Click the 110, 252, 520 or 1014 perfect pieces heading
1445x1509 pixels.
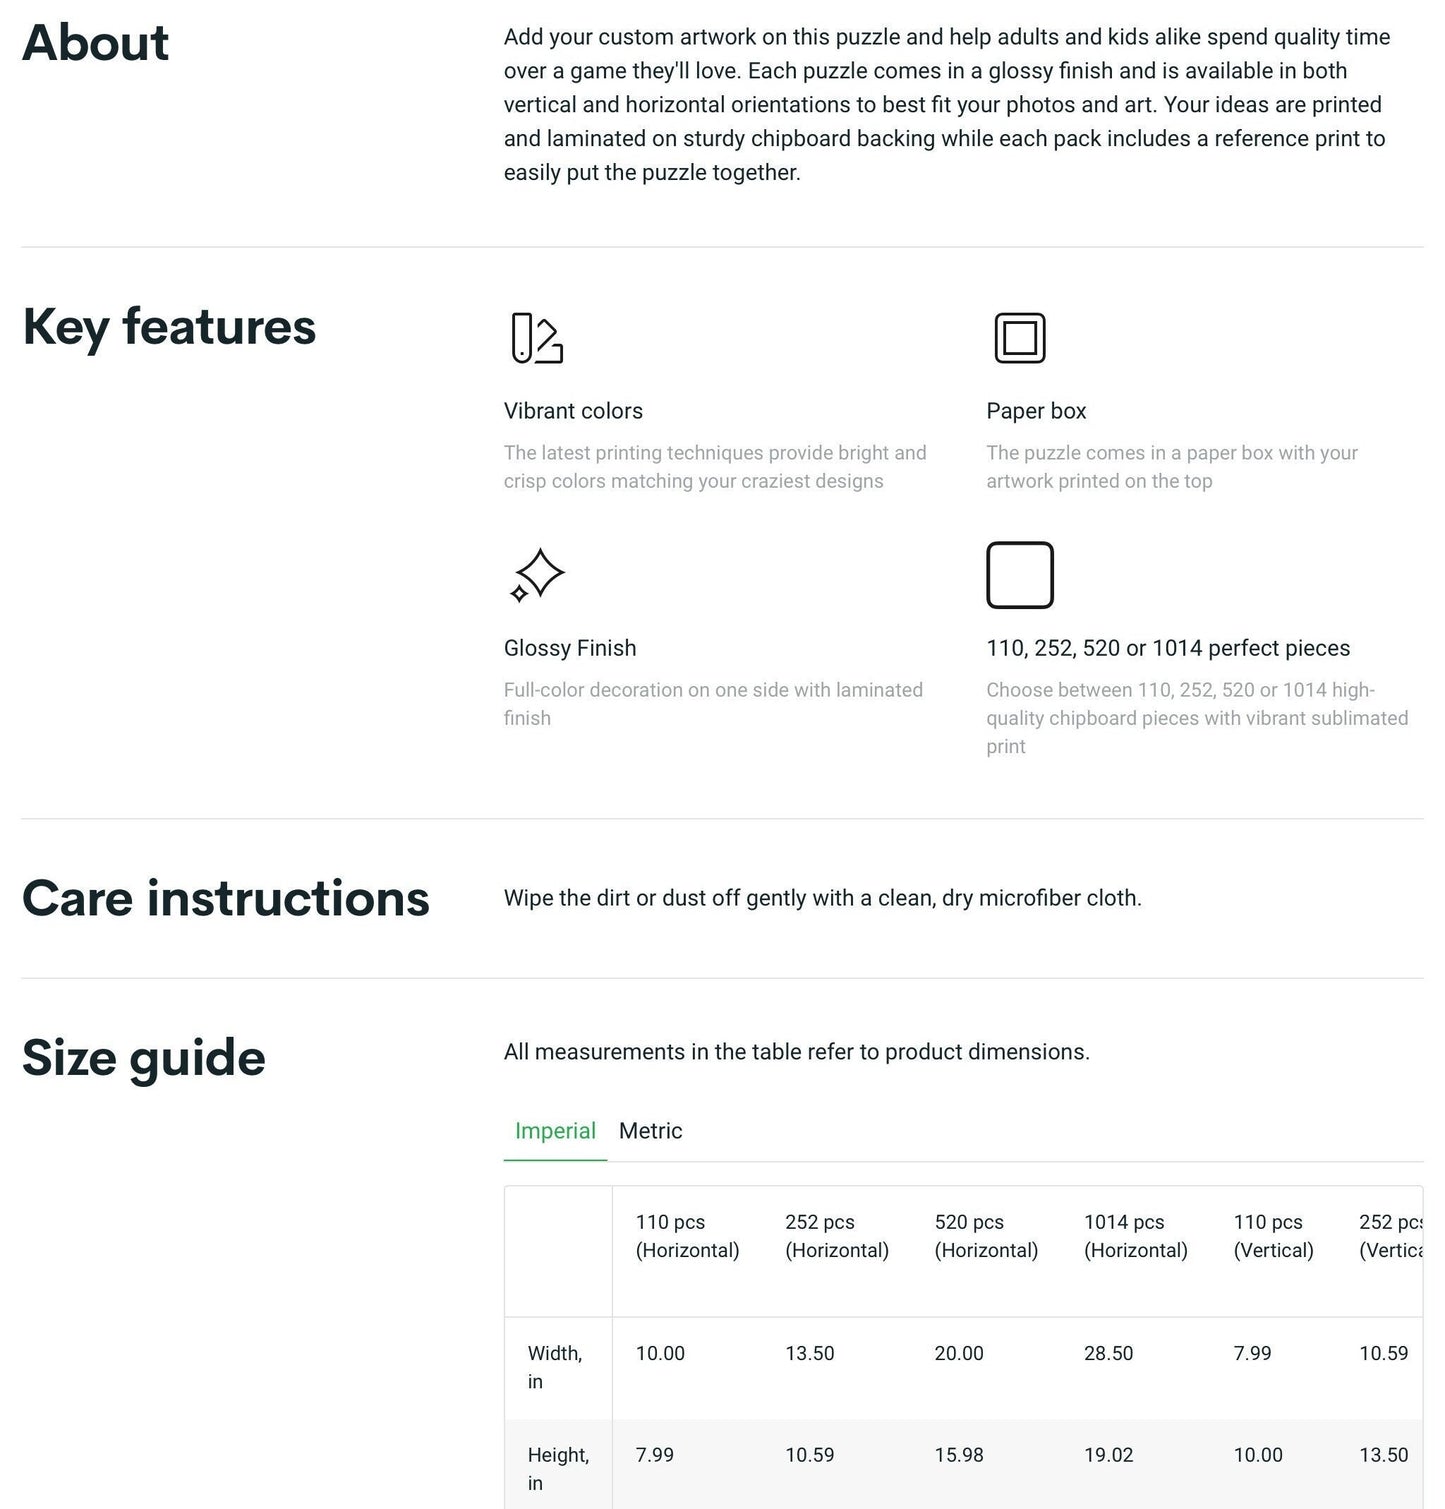click(1168, 648)
